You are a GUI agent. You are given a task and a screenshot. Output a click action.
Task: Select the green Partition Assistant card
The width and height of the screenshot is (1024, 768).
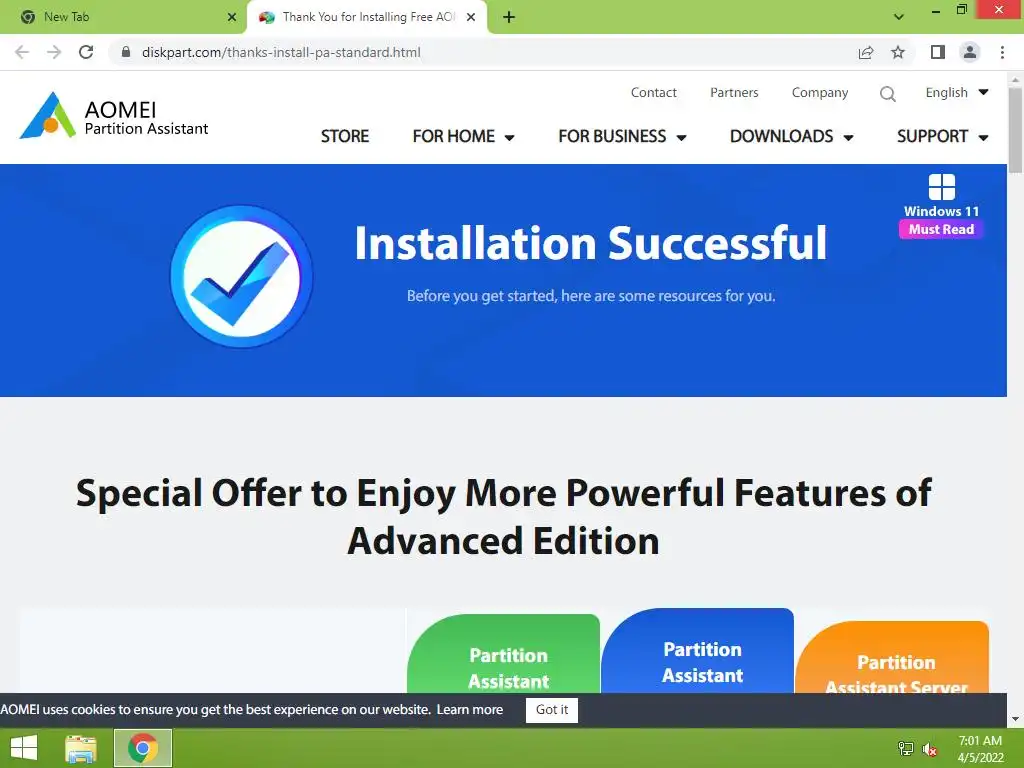pyautogui.click(x=504, y=654)
